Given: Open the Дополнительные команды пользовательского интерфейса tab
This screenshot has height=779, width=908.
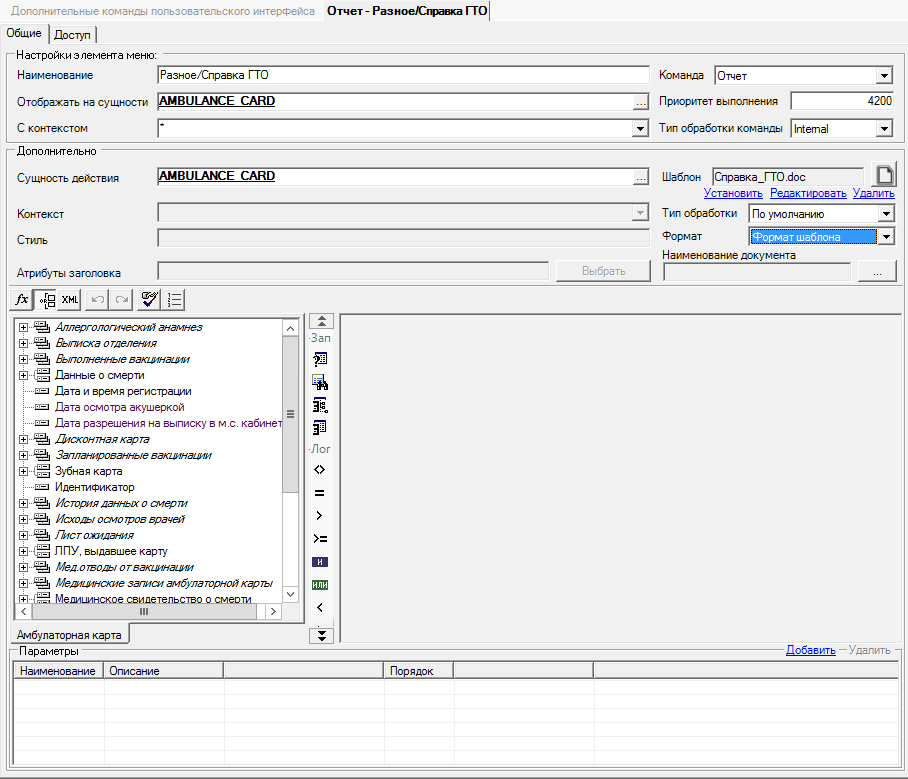Looking at the screenshot, I should coord(163,11).
